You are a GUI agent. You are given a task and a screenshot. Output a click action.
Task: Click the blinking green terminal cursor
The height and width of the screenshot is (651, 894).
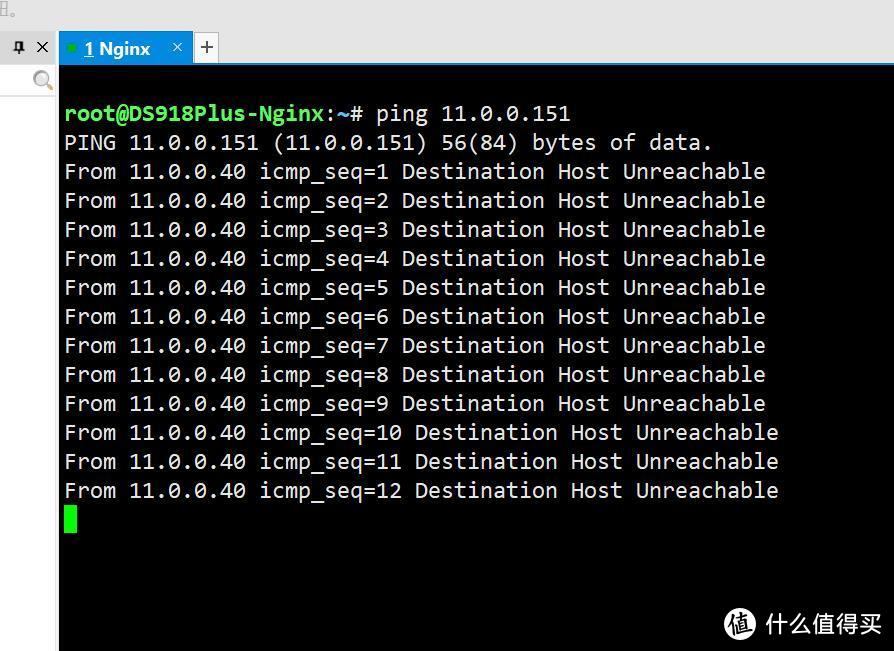click(70, 519)
